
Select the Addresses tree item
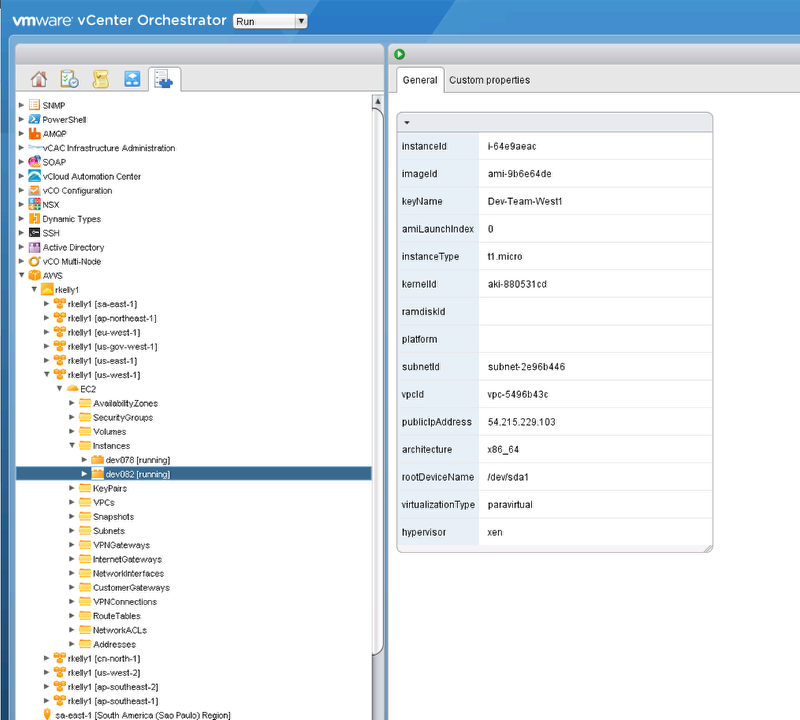click(114, 644)
